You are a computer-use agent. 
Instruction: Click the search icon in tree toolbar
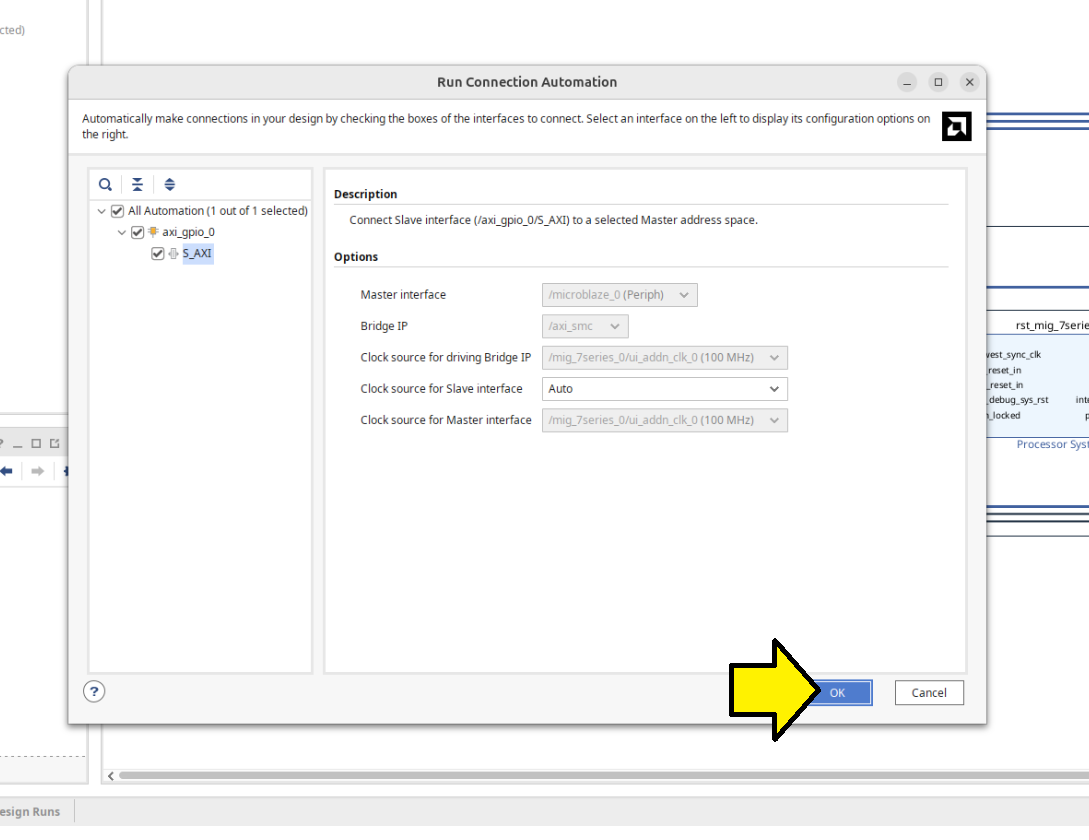click(x=105, y=185)
